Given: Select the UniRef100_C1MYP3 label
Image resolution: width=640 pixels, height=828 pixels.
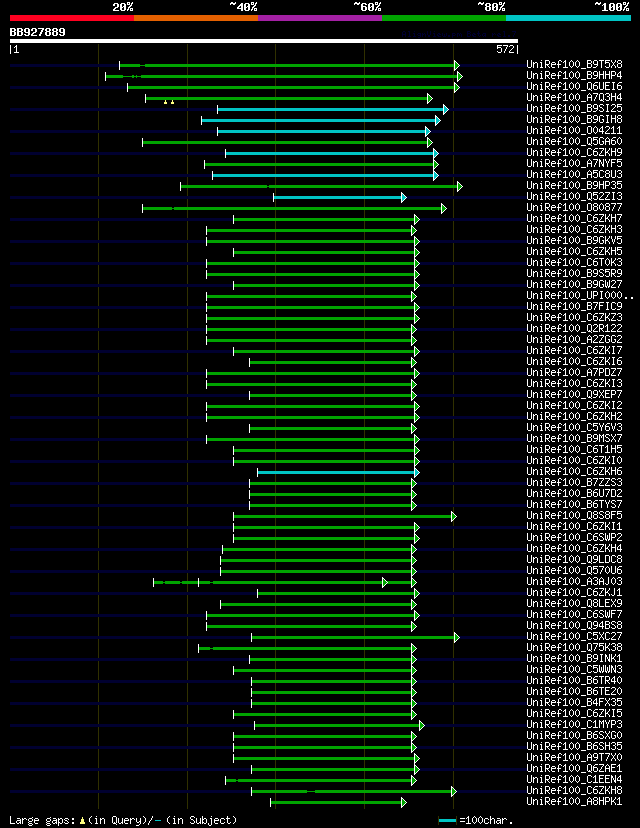Looking at the screenshot, I should point(575,725).
